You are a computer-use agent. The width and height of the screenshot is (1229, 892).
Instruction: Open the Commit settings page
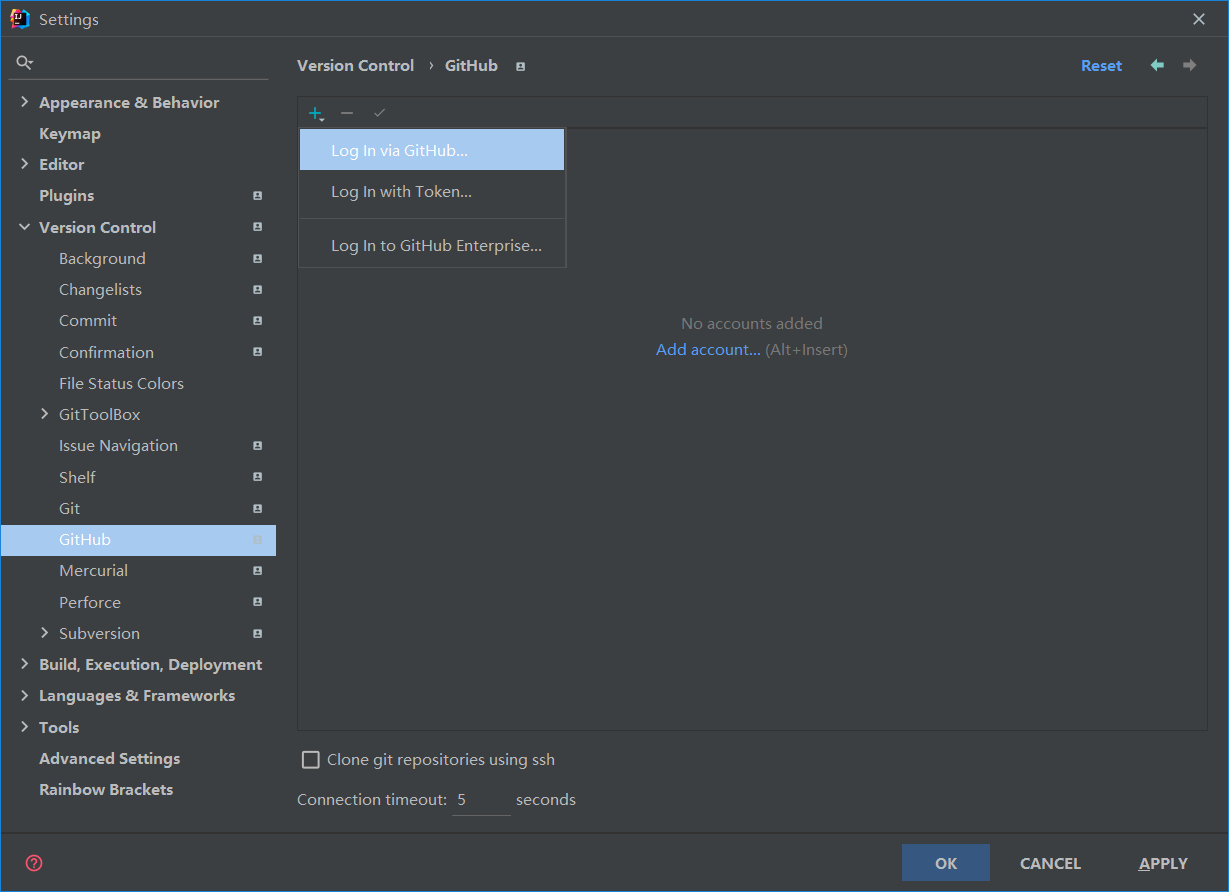pos(88,320)
